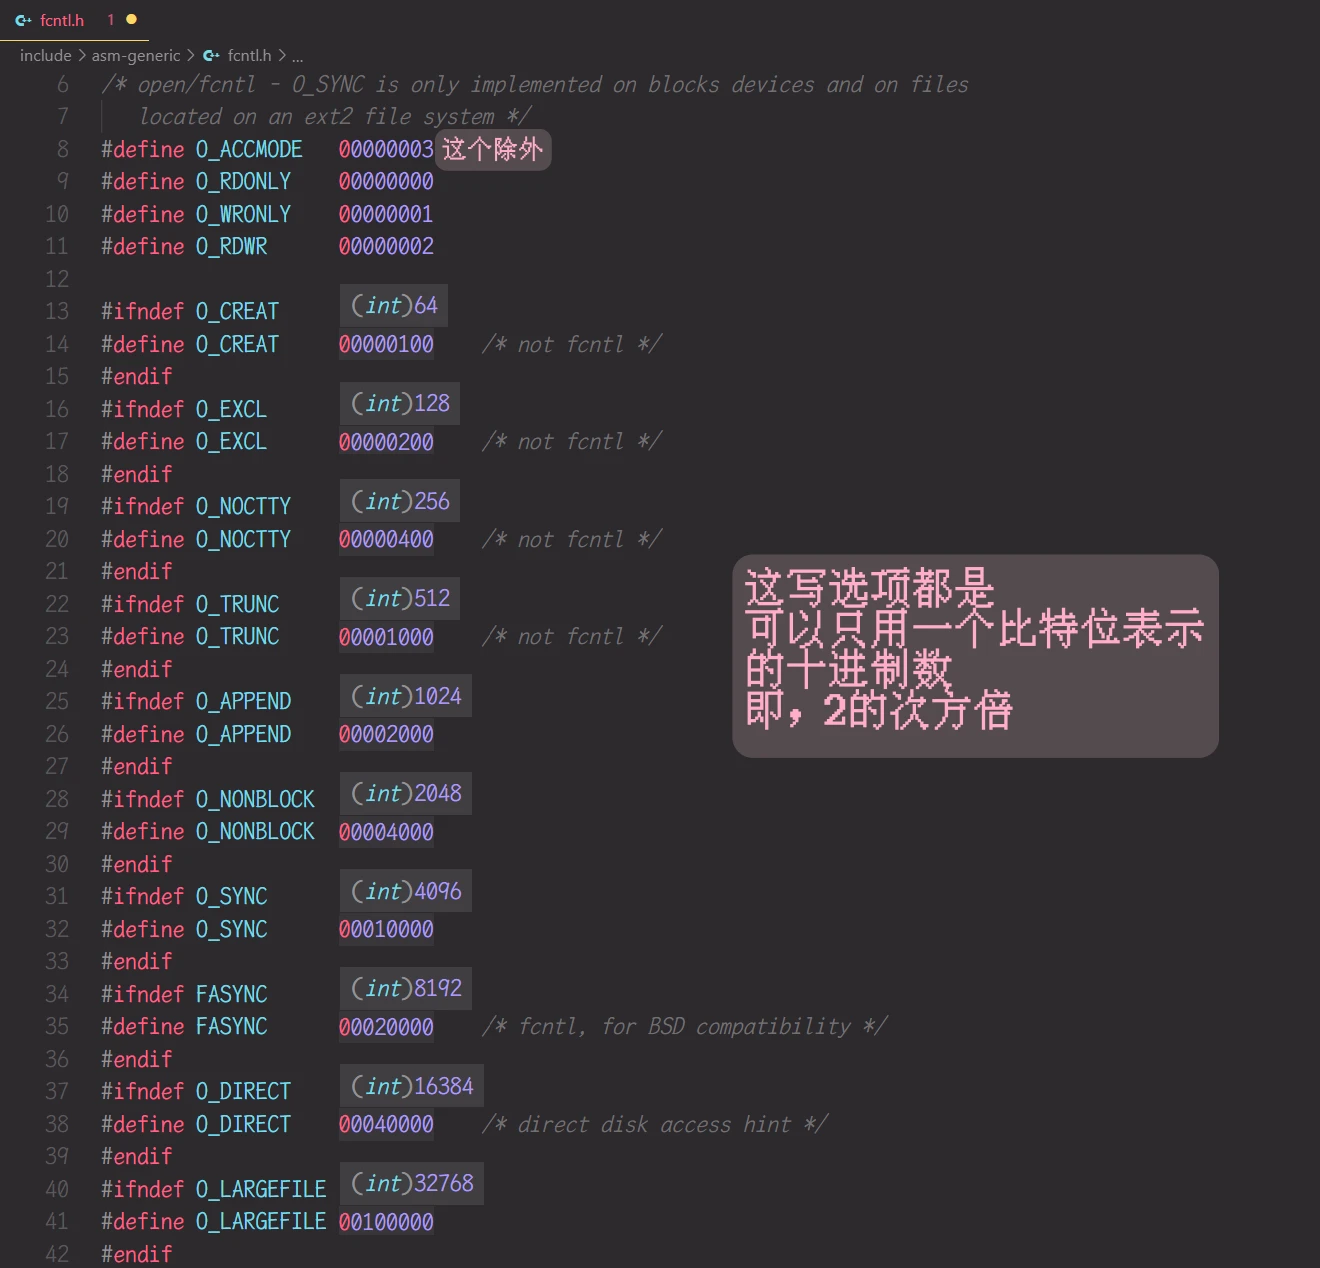The width and height of the screenshot is (1320, 1268).
Task: Click the chevron after fcntl.h in the breadcrumb
Action: coord(281,55)
